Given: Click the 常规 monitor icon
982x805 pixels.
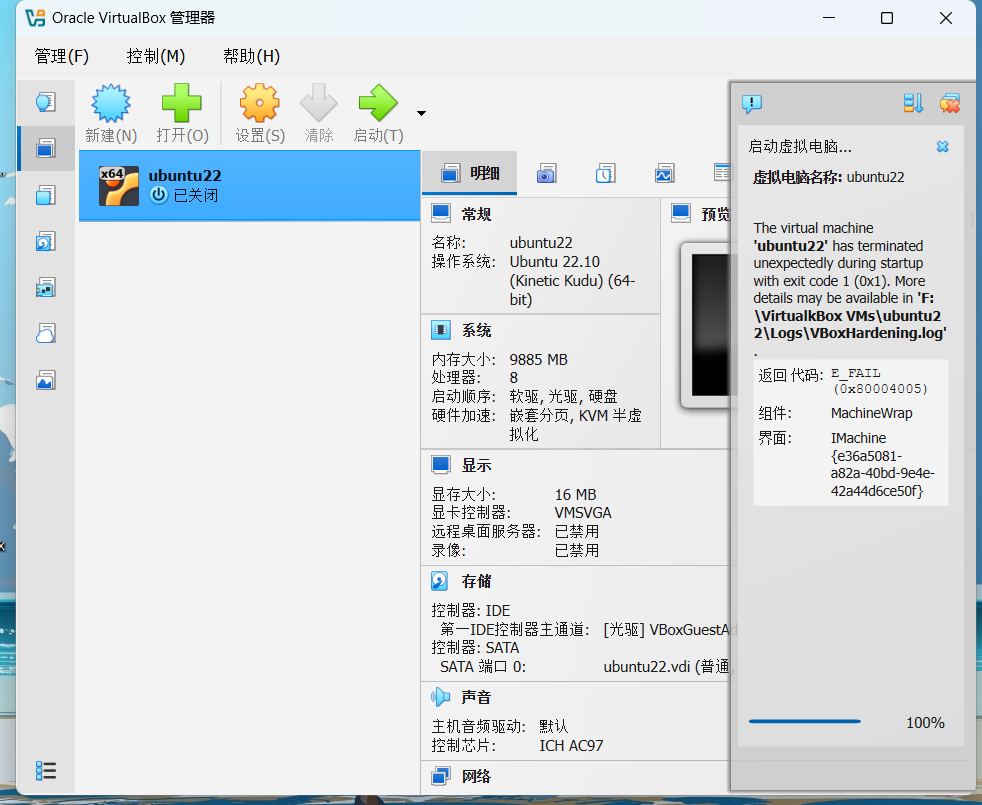Looking at the screenshot, I should 441,214.
